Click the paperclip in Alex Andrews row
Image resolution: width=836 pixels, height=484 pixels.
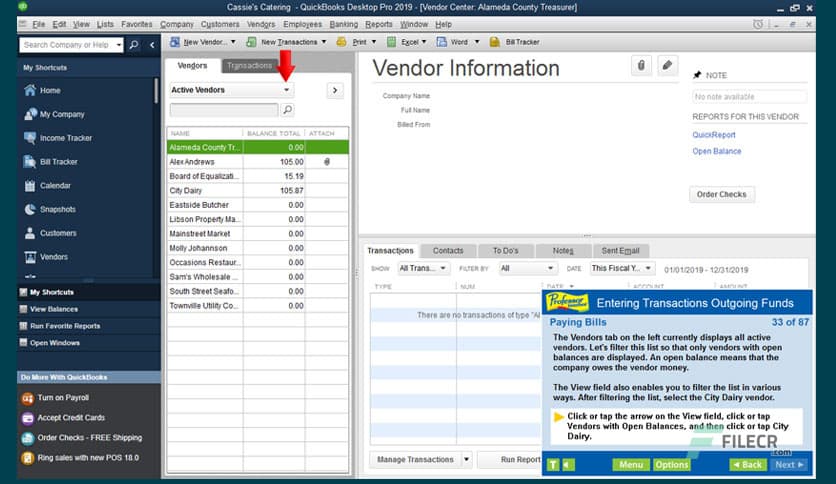click(327, 162)
